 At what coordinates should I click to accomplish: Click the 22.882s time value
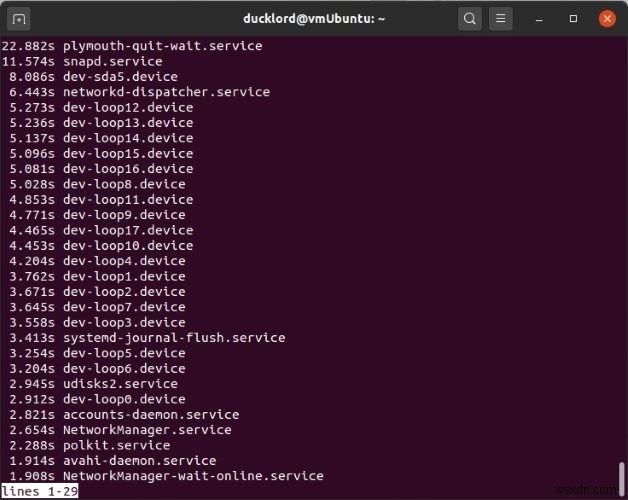tap(28, 46)
